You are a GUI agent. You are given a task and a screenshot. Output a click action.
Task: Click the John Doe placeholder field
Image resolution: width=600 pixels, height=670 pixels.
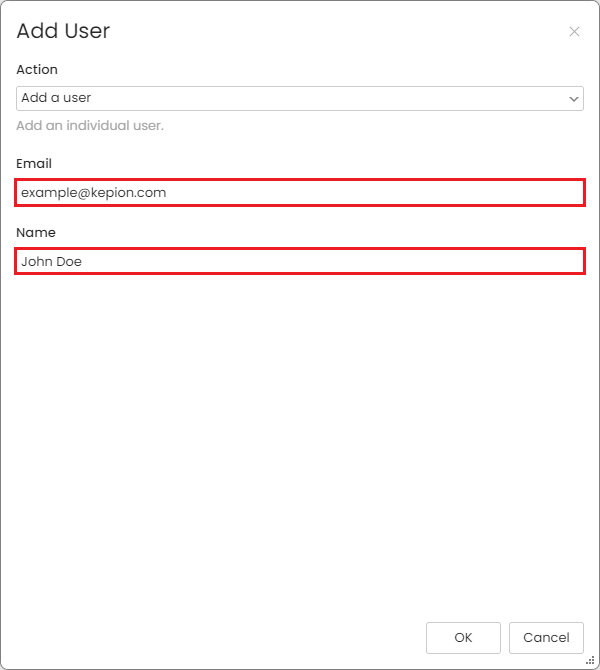[x=300, y=261]
